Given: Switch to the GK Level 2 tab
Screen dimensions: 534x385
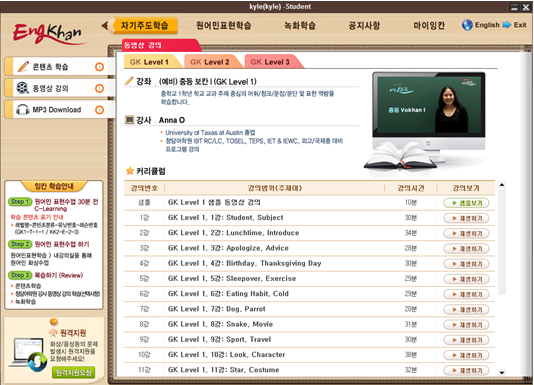Looking at the screenshot, I should (211, 62).
